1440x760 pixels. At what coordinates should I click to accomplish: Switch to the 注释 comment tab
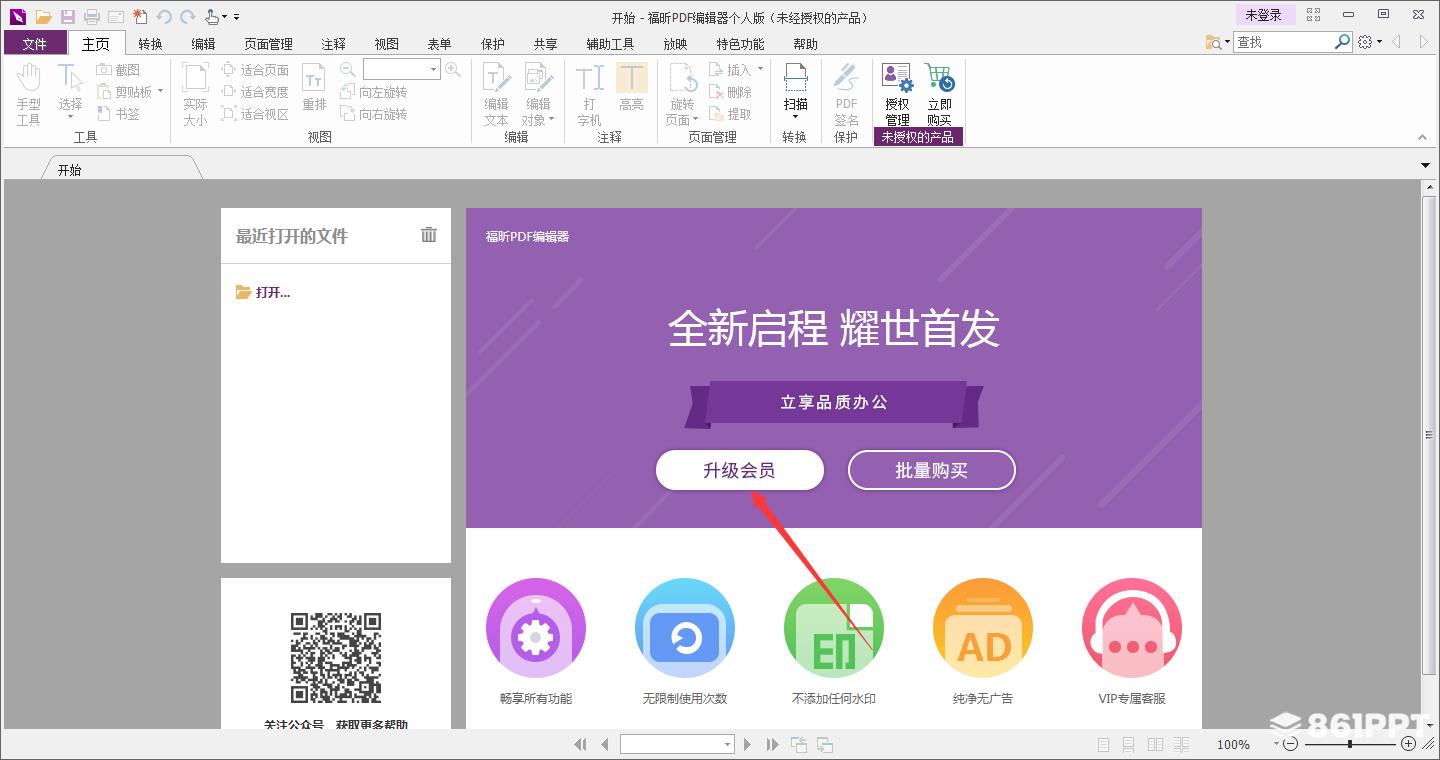tap(333, 44)
